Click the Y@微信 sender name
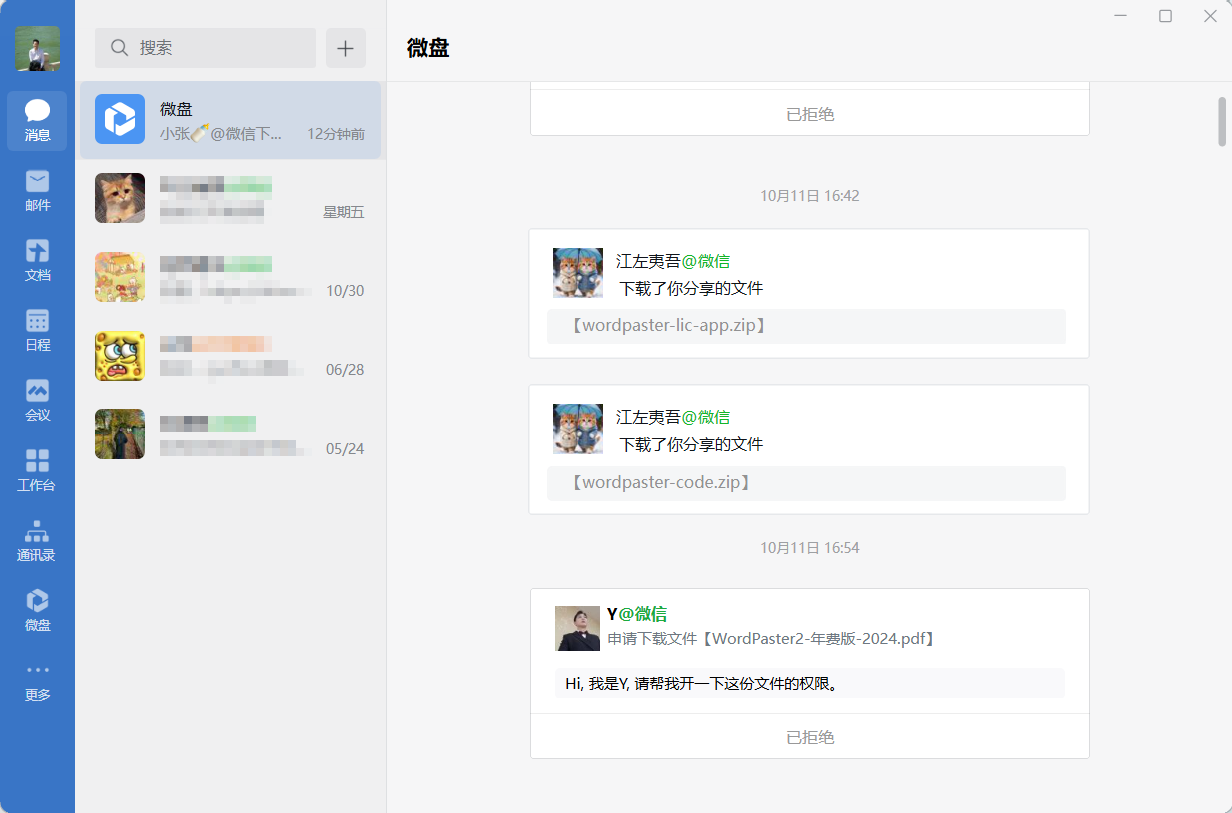The width and height of the screenshot is (1232, 813). click(637, 614)
